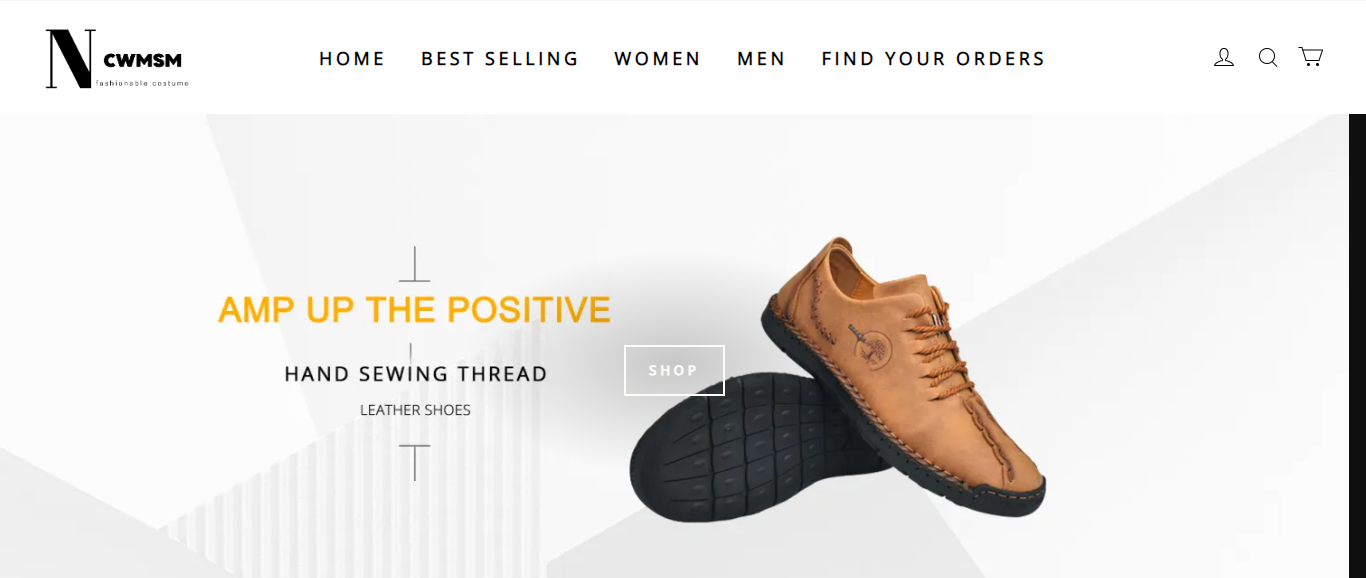Click the LEATHER SHOES caption
Viewport: 1366px width, 578px height.
pyautogui.click(x=415, y=410)
